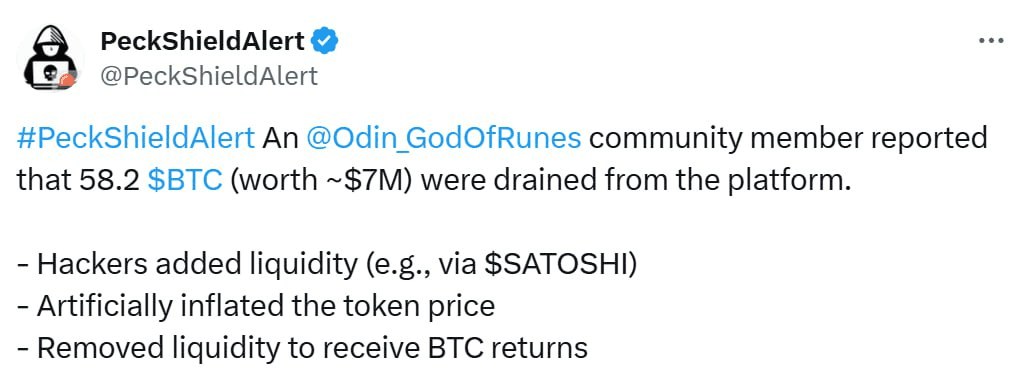Select the "Removed liquidity to receive BTC returns" line

[x=302, y=348]
